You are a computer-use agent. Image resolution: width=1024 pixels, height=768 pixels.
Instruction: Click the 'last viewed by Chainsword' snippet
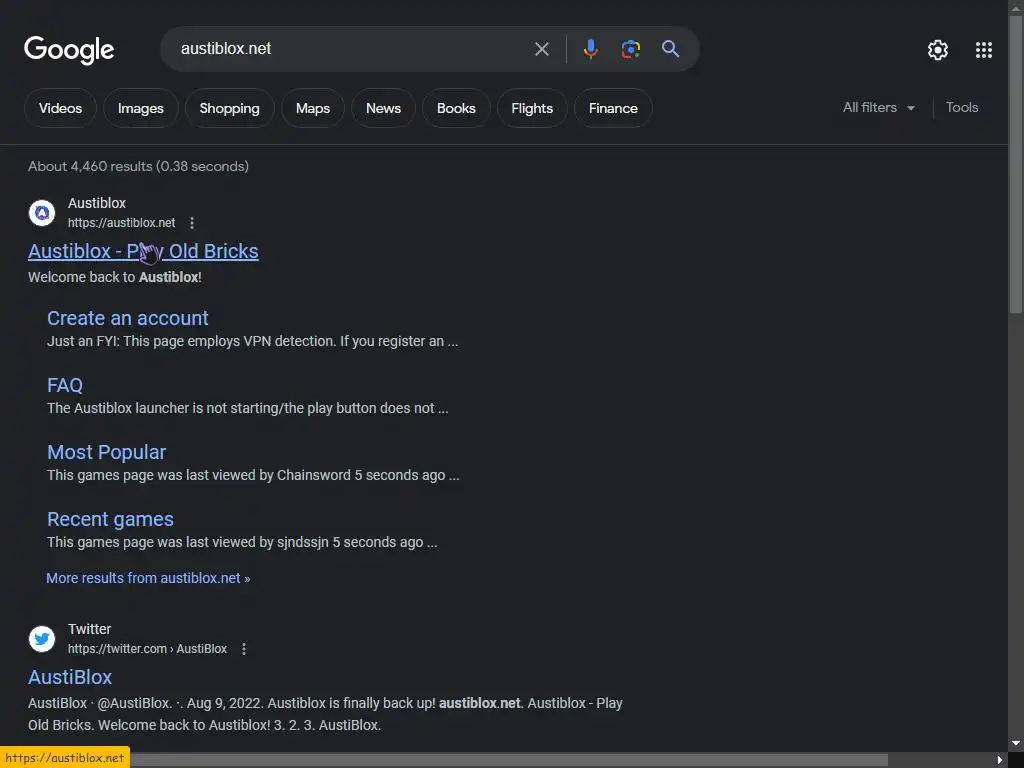coord(253,475)
